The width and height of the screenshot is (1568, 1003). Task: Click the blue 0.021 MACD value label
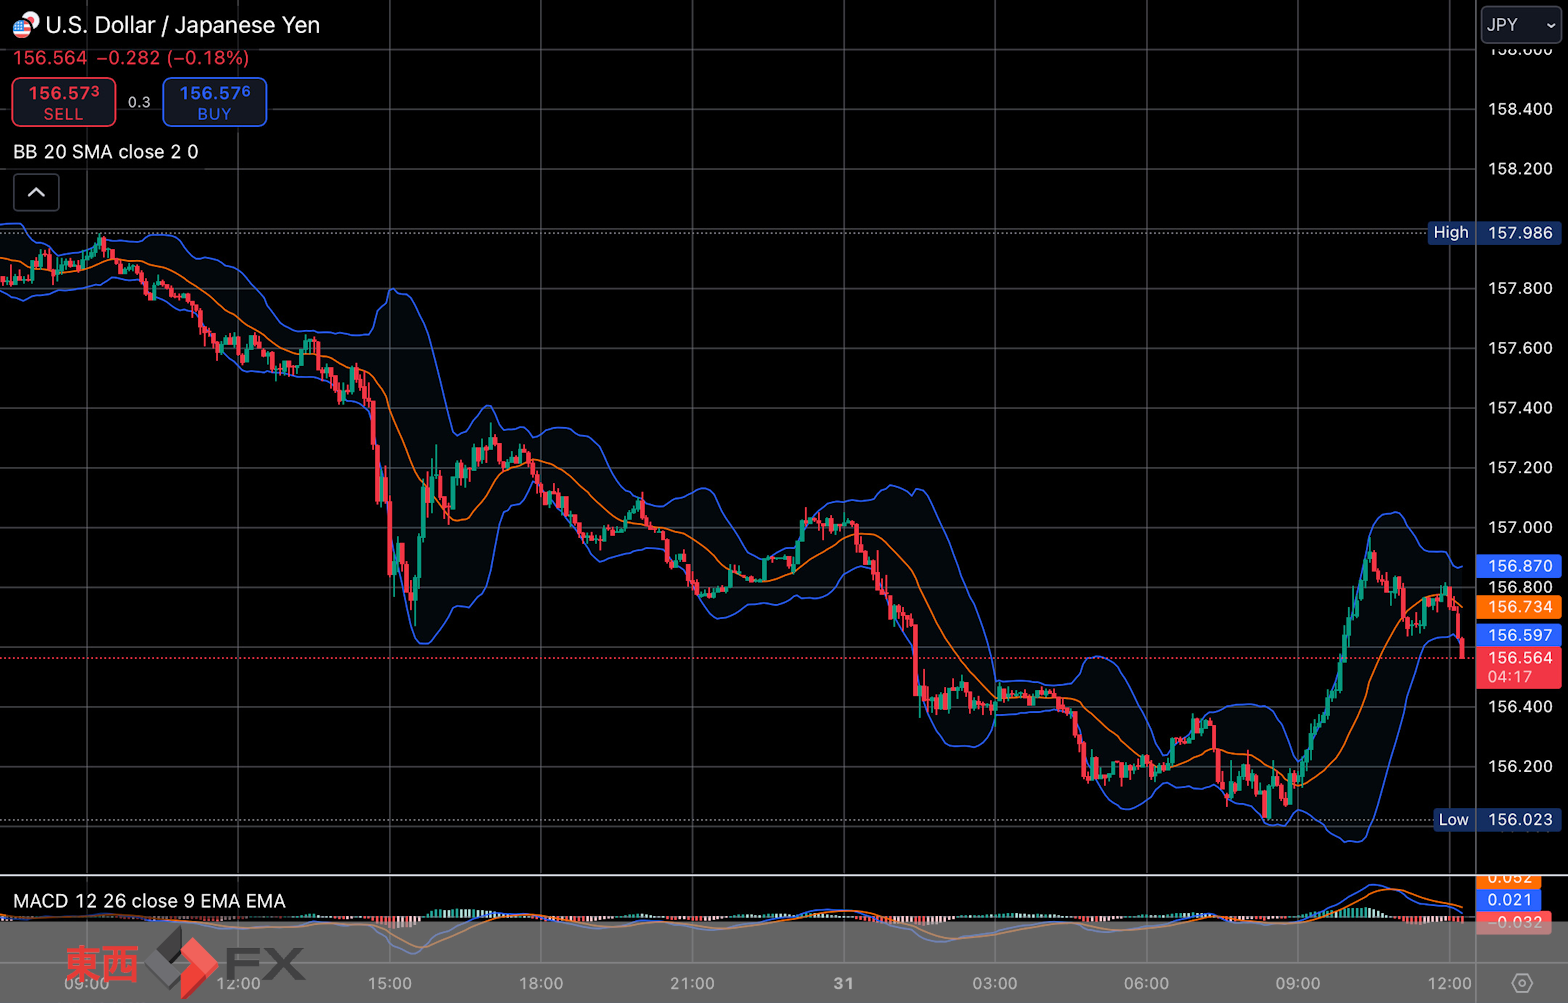point(1510,900)
